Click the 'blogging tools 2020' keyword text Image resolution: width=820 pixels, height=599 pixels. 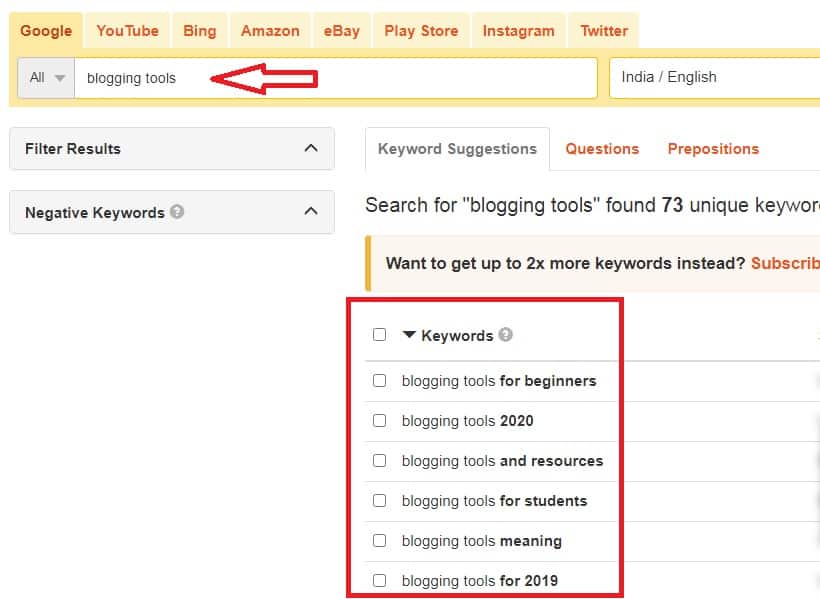pos(468,421)
